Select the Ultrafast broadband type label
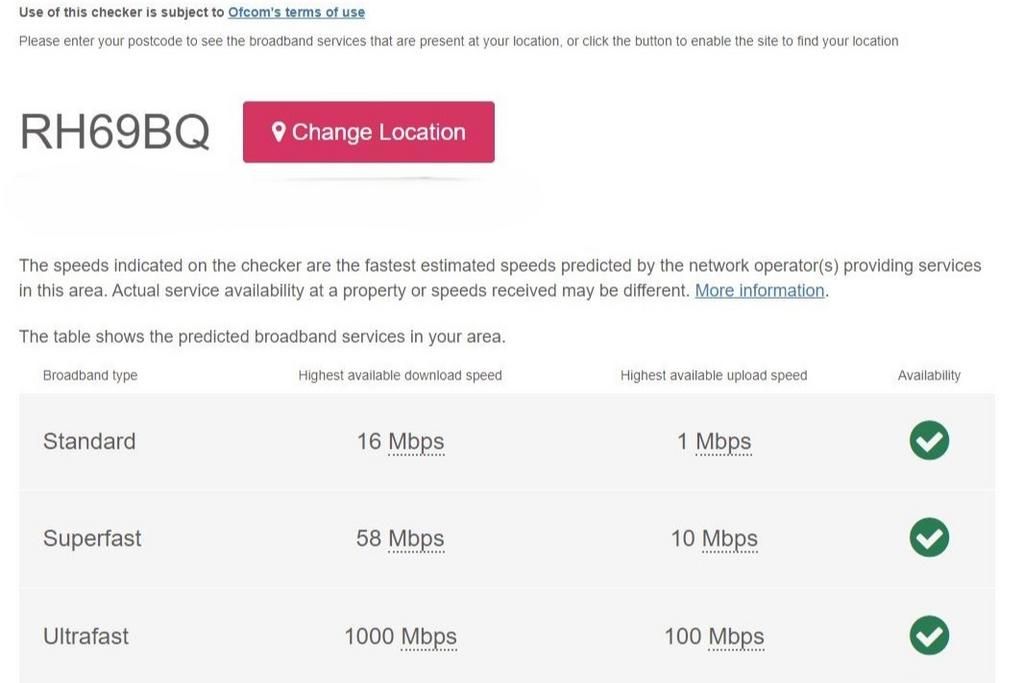This screenshot has width=1024, height=683. 86,637
